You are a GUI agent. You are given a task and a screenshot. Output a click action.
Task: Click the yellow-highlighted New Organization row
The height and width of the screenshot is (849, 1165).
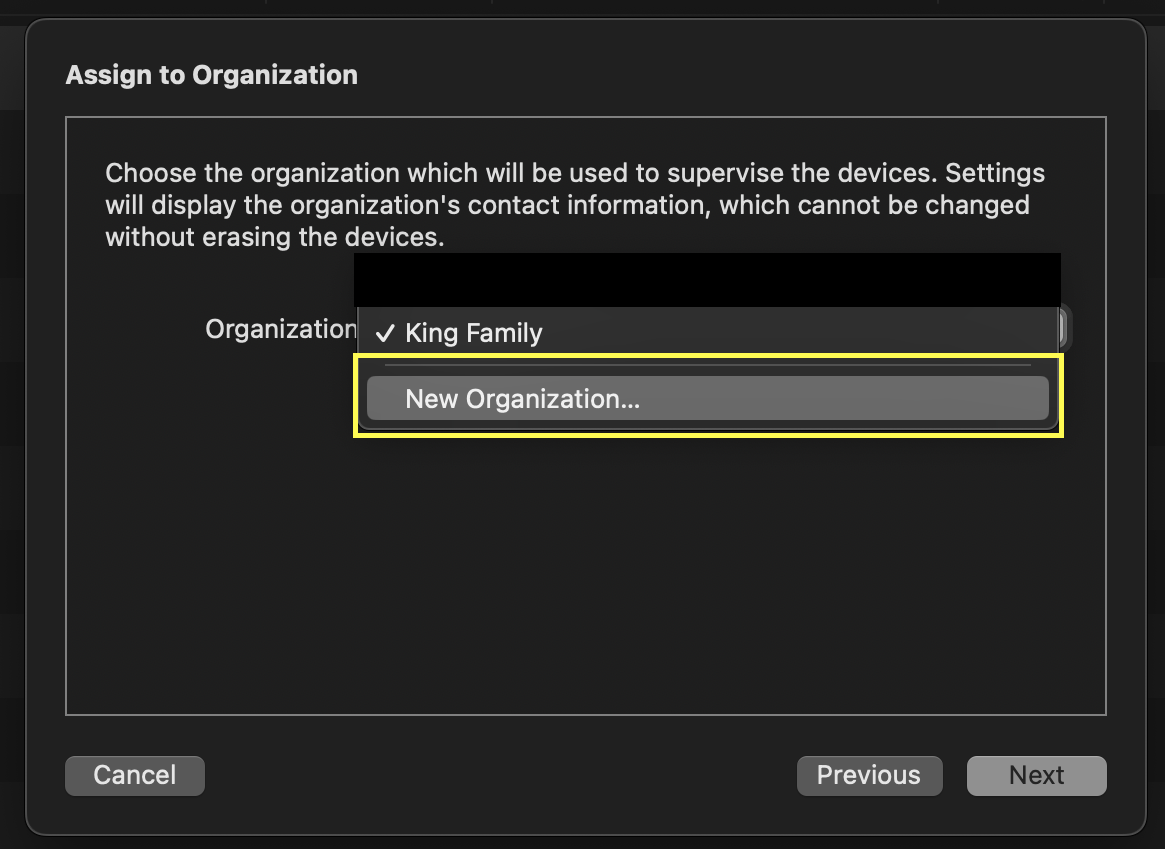click(x=707, y=398)
